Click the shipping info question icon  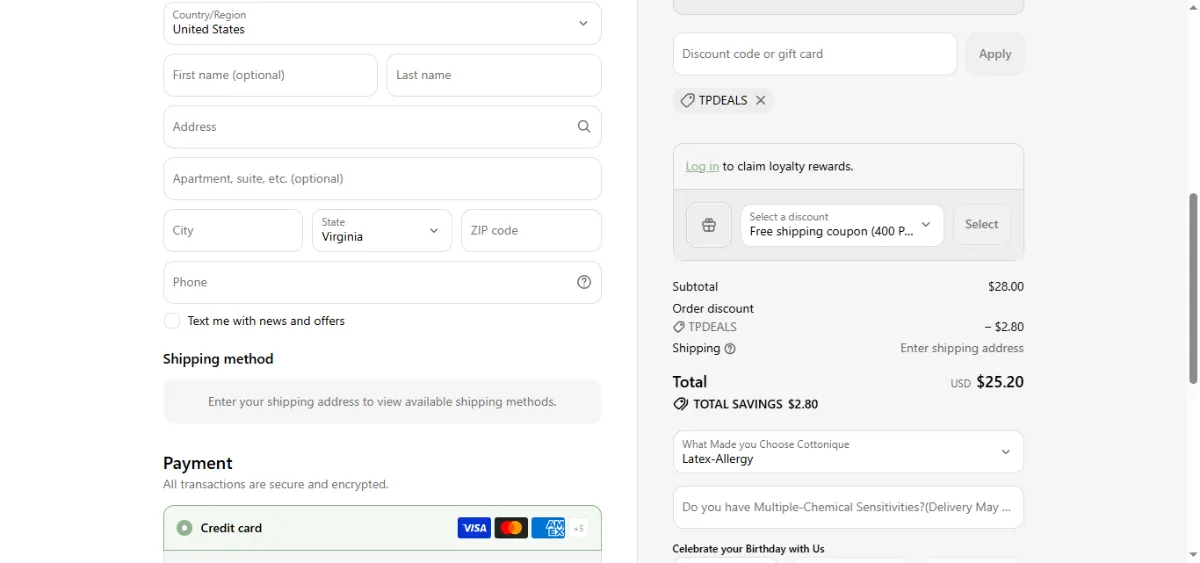click(x=730, y=349)
